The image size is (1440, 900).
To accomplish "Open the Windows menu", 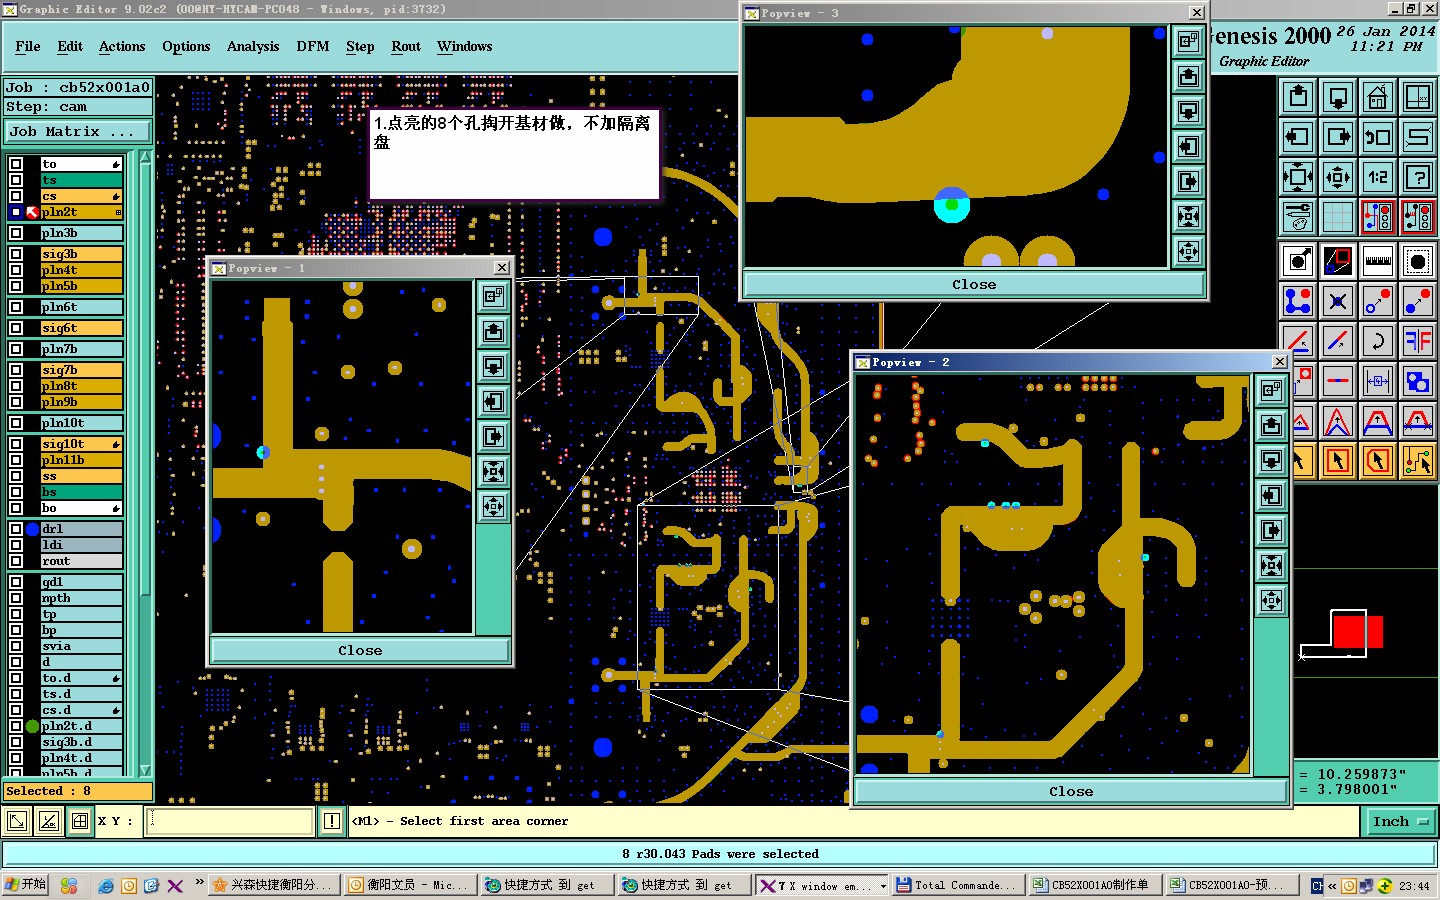I will coord(465,46).
